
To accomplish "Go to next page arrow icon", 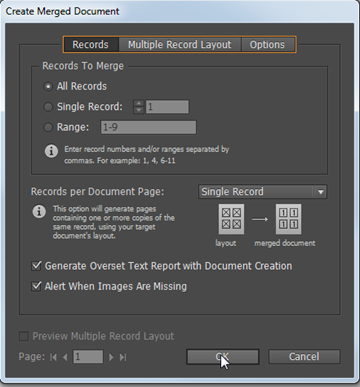I will (111, 357).
